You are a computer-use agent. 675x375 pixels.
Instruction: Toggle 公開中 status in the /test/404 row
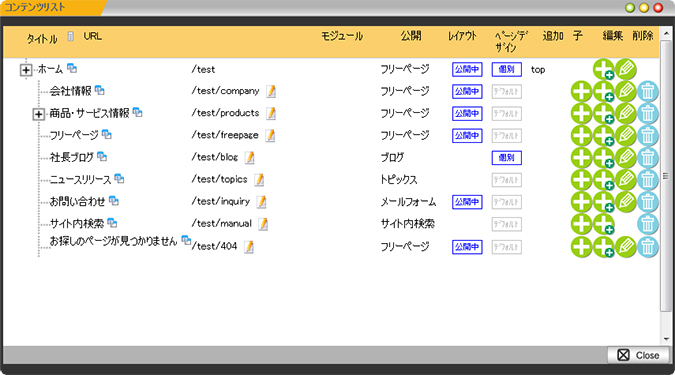(x=467, y=247)
